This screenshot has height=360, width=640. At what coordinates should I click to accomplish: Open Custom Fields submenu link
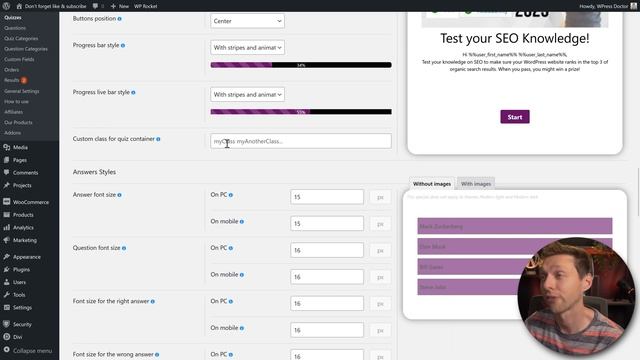pos(19,59)
